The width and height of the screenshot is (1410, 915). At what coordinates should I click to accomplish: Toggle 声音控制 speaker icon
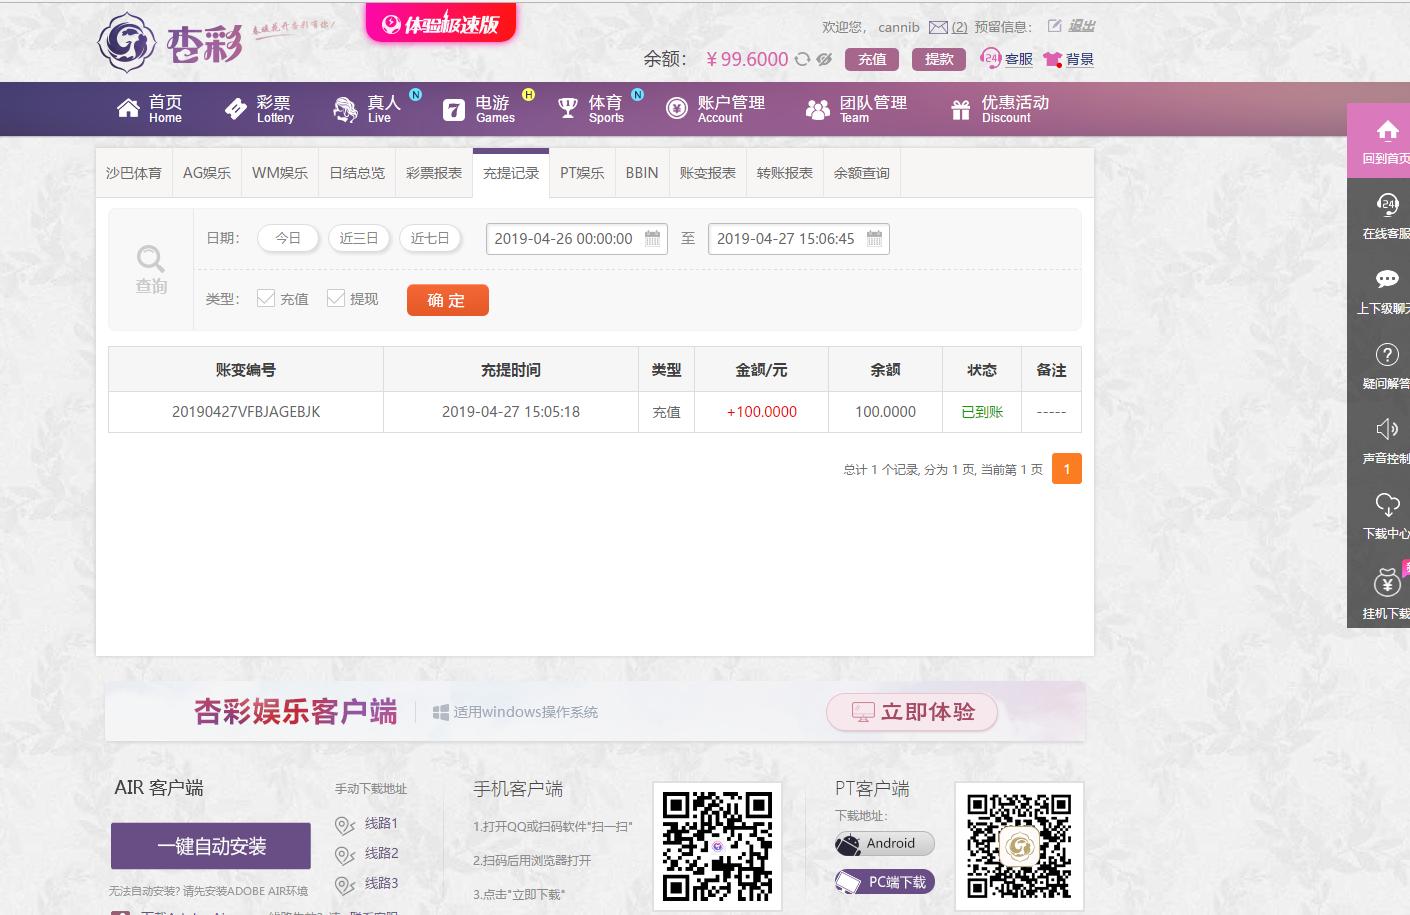(x=1386, y=429)
